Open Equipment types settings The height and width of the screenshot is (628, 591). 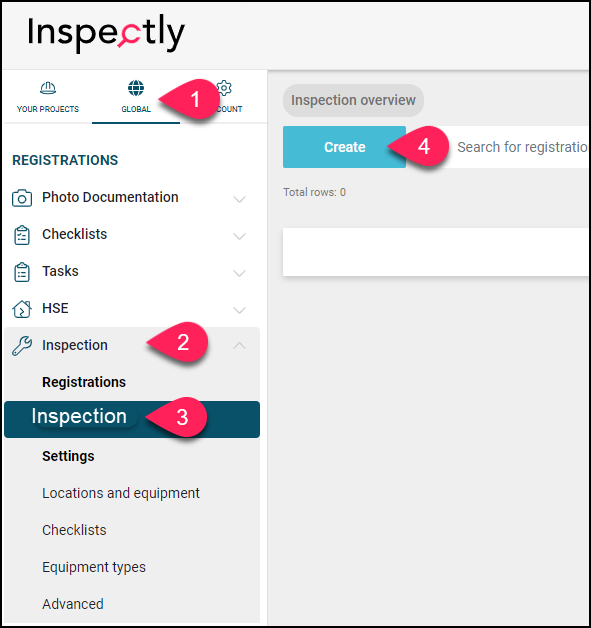[x=94, y=567]
